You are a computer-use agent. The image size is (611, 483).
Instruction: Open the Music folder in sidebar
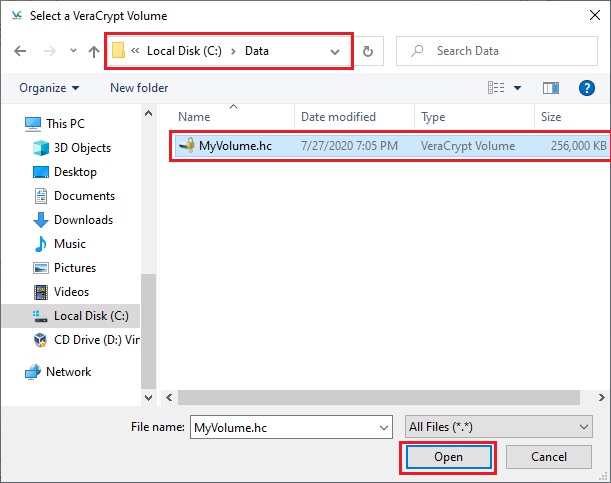71,244
